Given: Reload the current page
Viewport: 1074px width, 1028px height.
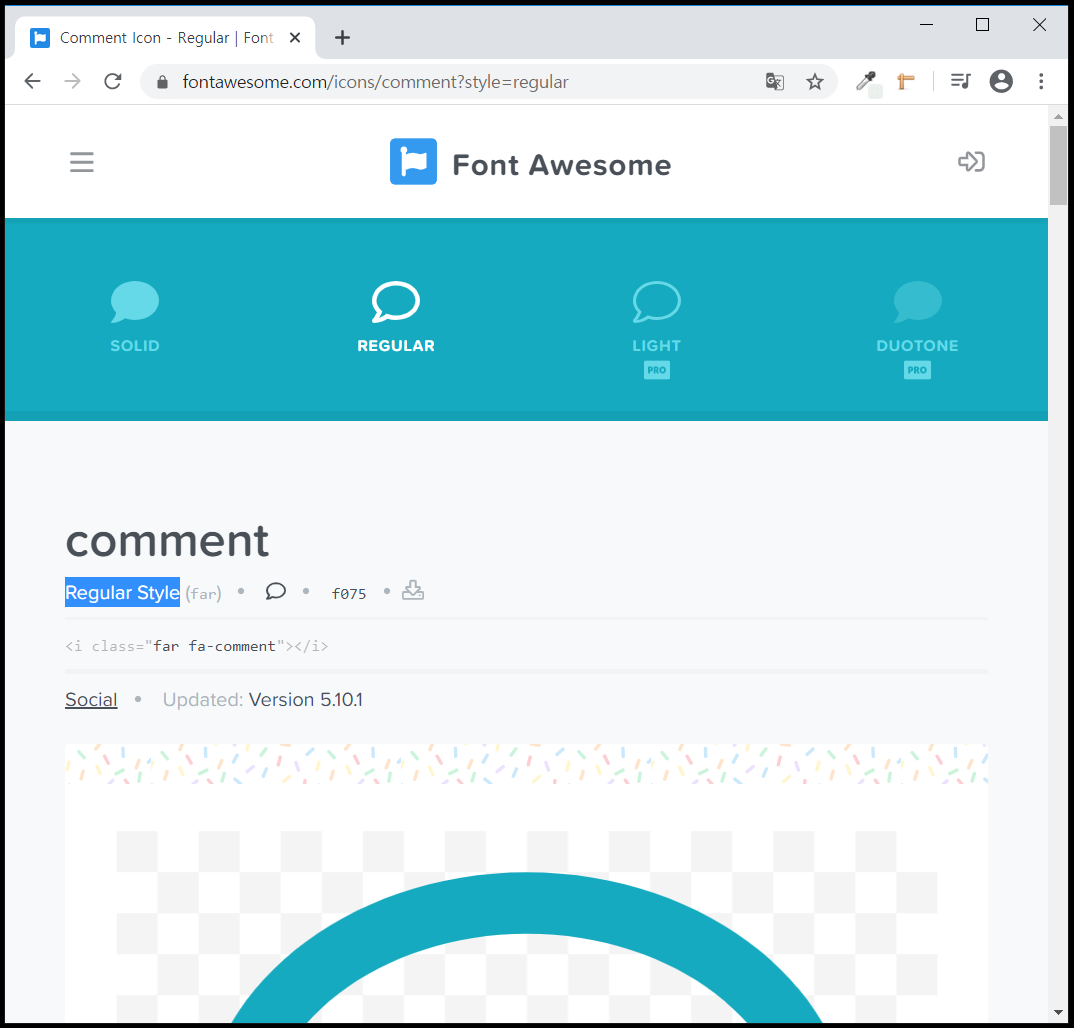Looking at the screenshot, I should [x=113, y=82].
